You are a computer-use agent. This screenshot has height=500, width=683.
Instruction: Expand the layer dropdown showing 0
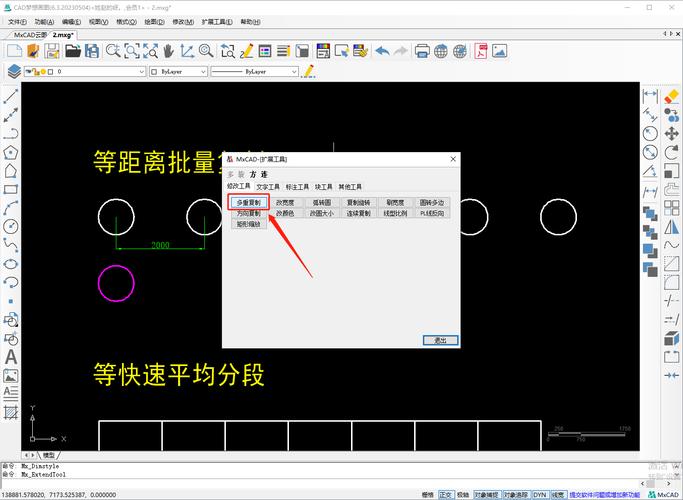coord(85,71)
